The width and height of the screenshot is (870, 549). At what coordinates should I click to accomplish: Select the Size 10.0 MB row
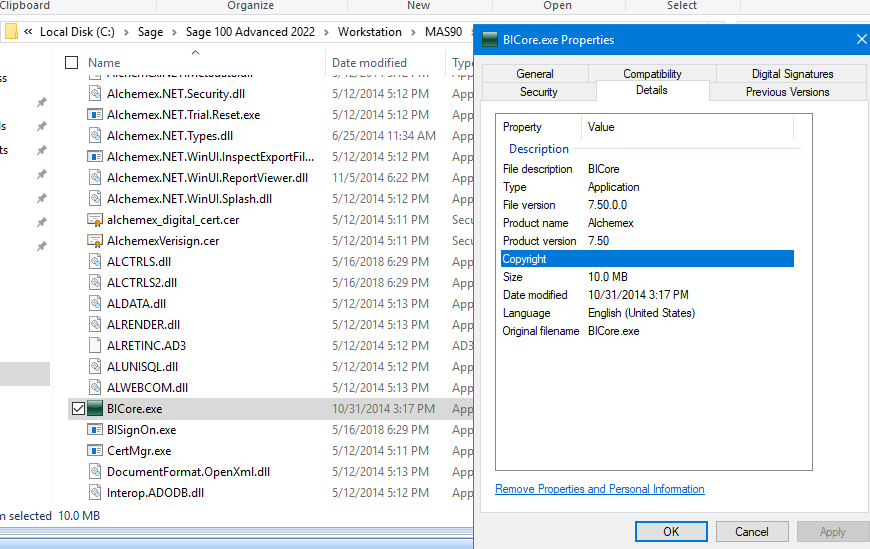pos(648,276)
